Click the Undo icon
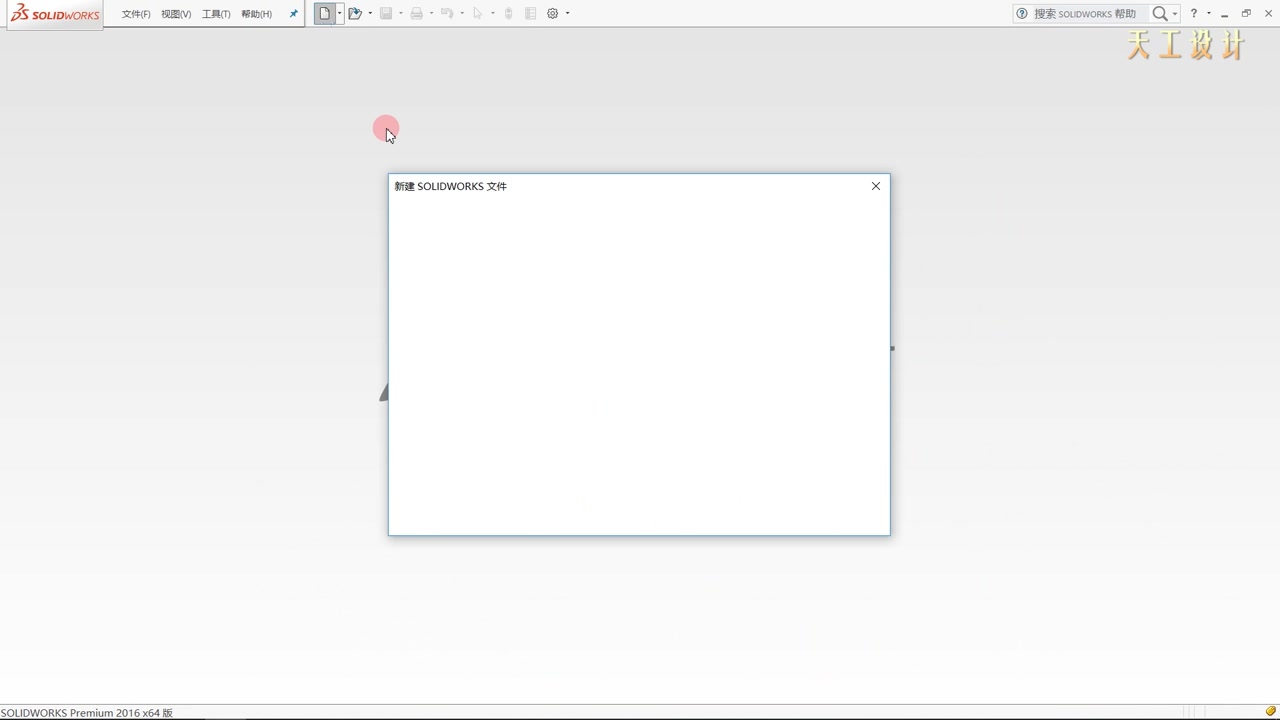This screenshot has width=1280, height=720. tap(447, 14)
